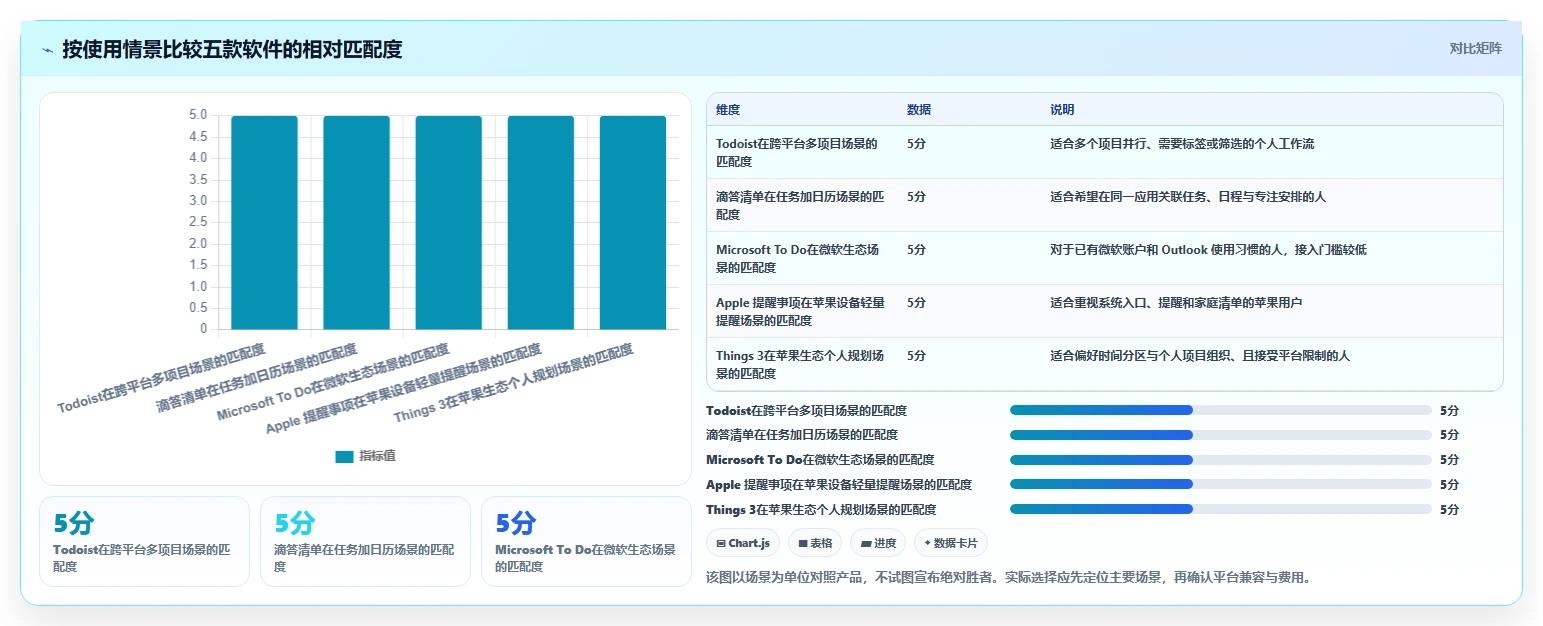Select table row Things 3在苹果生态个人规划场景
Image resolution: width=1543 pixels, height=626 pixels.
(1105, 364)
